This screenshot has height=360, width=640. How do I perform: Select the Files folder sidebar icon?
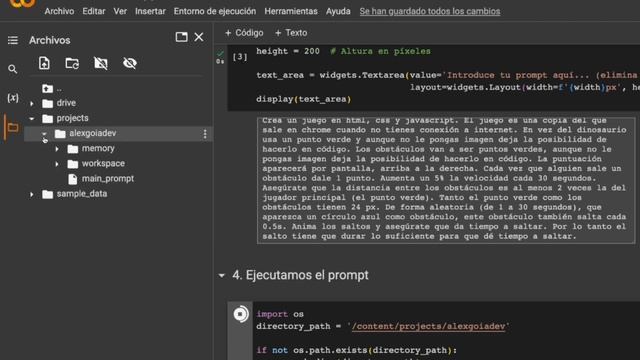pos(13,127)
